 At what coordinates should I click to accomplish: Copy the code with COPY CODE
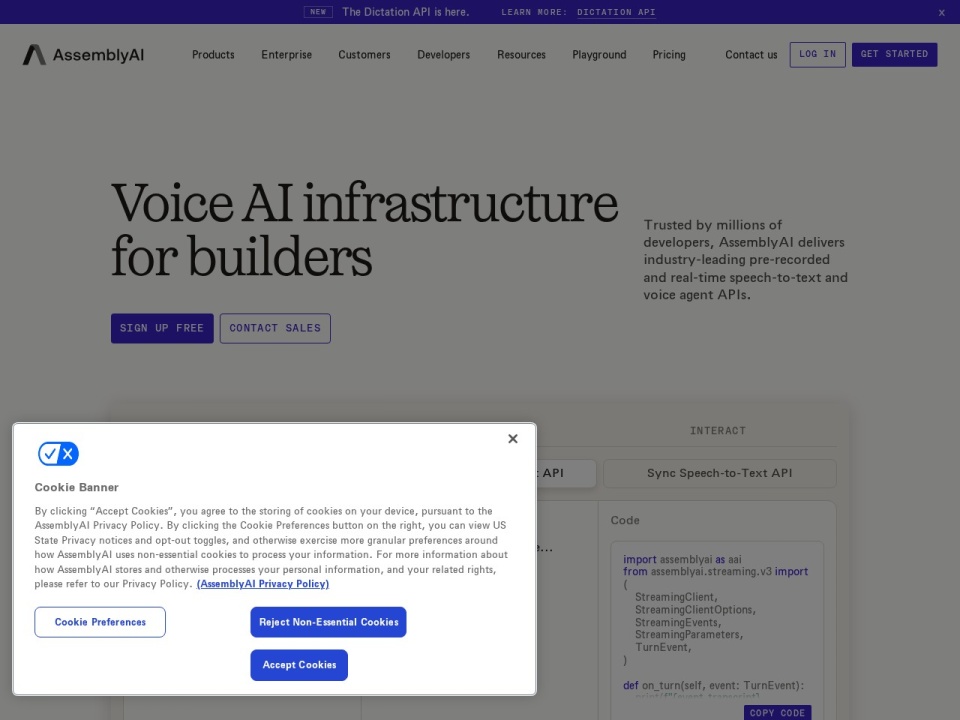777,713
